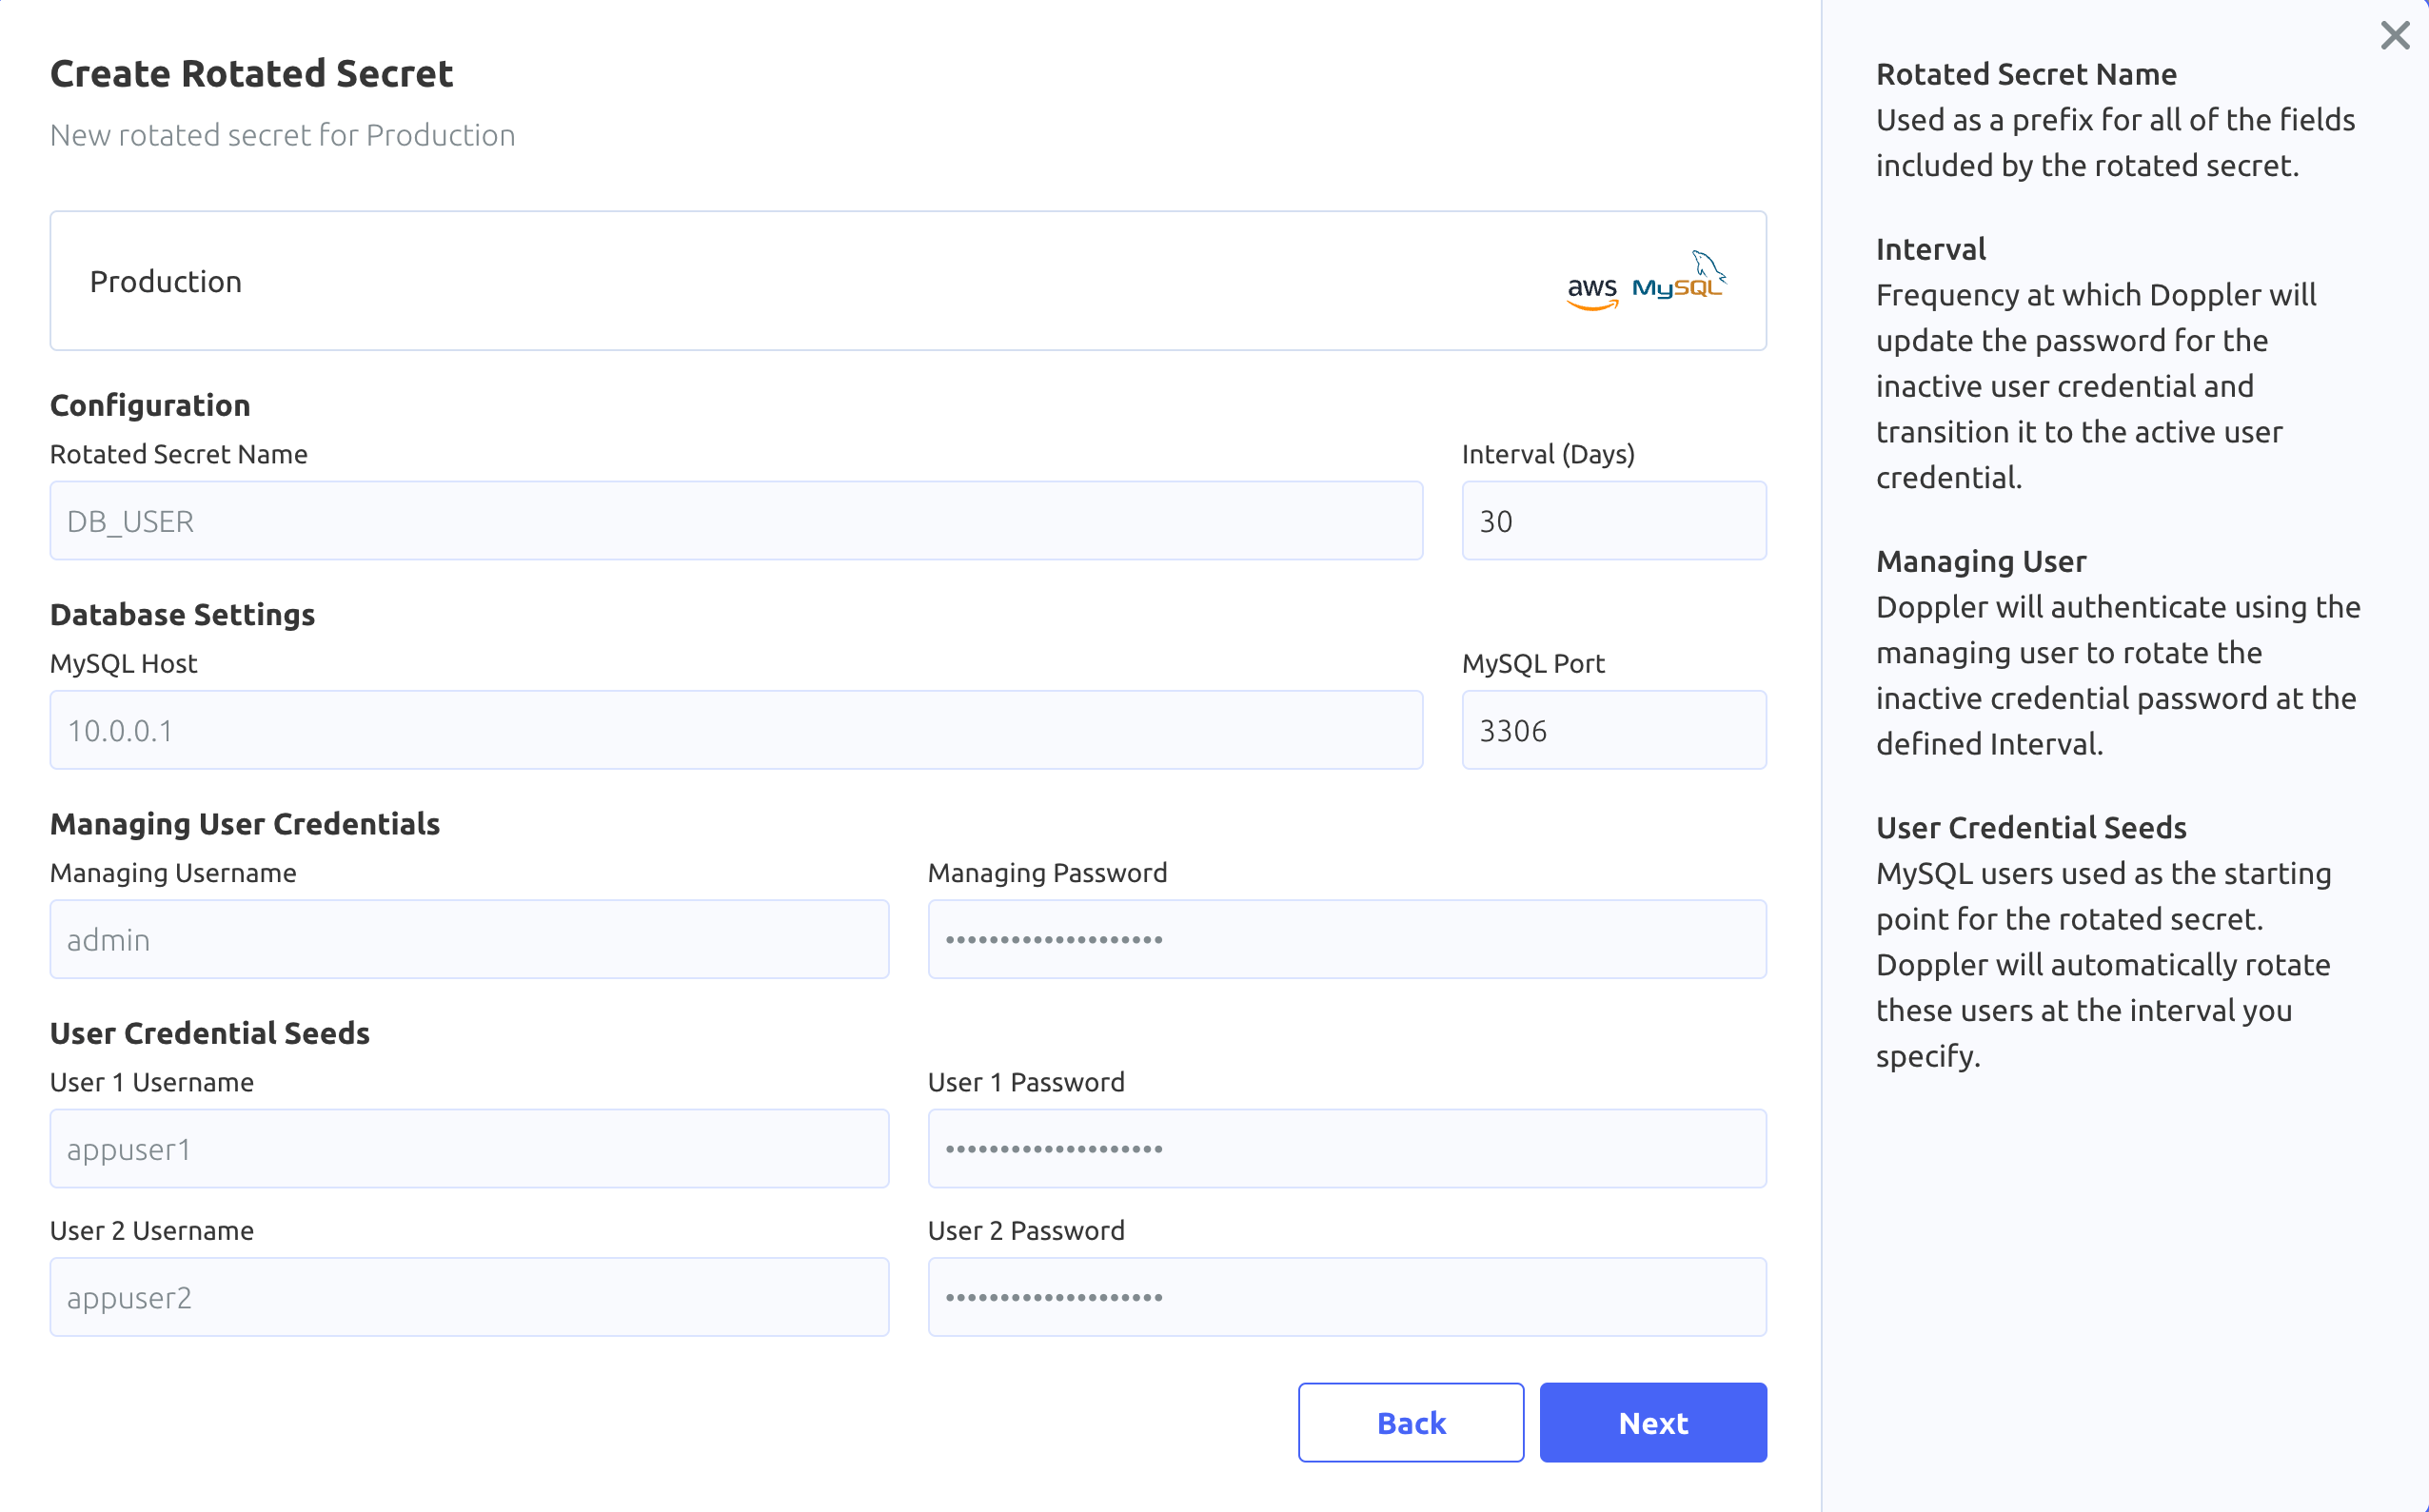This screenshot has width=2429, height=1512.
Task: Click the Production integration card
Action: click(800, 281)
